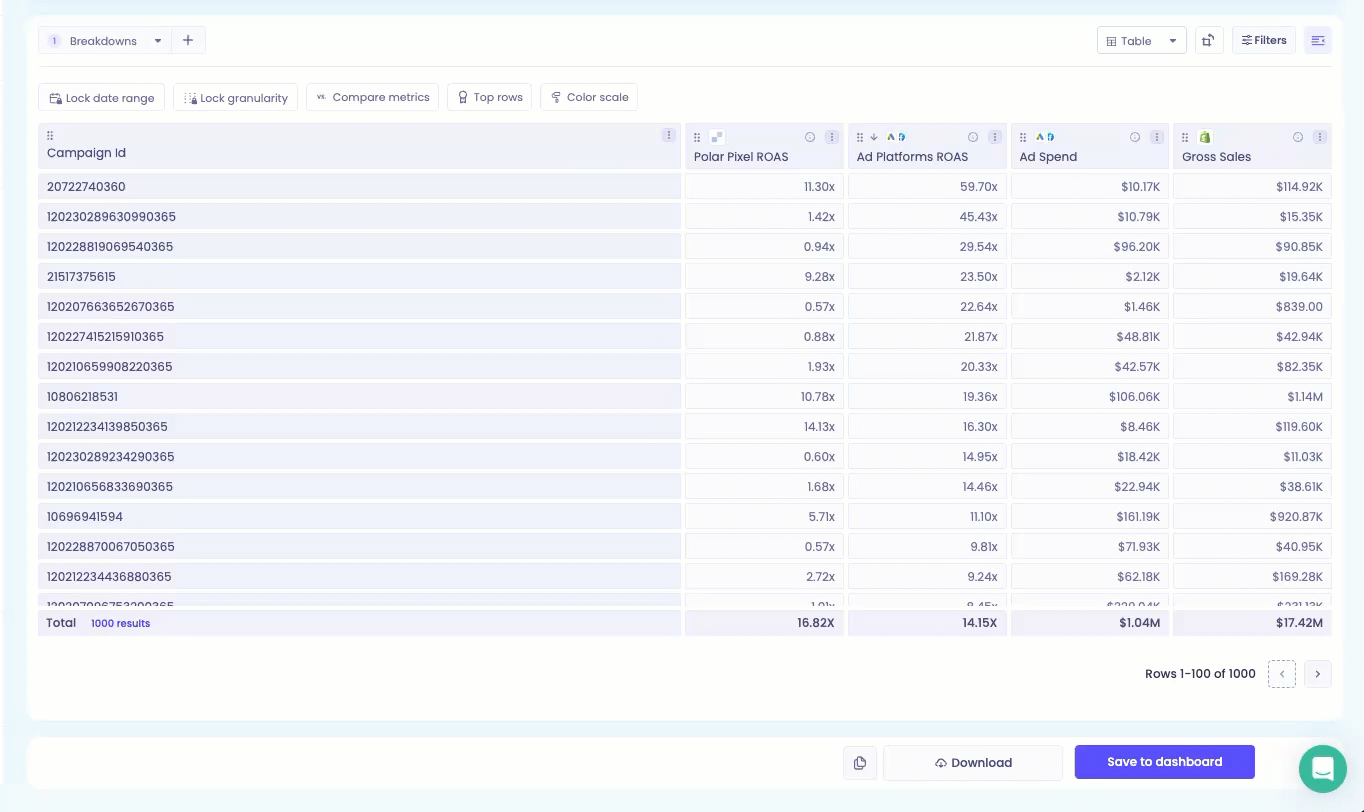Click the Campaign Id column drag handle
The width and height of the screenshot is (1364, 812).
tap(50, 136)
